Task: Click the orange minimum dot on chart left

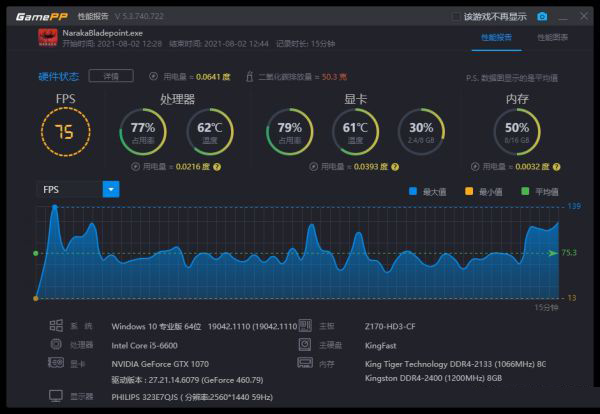Action: coord(36,298)
